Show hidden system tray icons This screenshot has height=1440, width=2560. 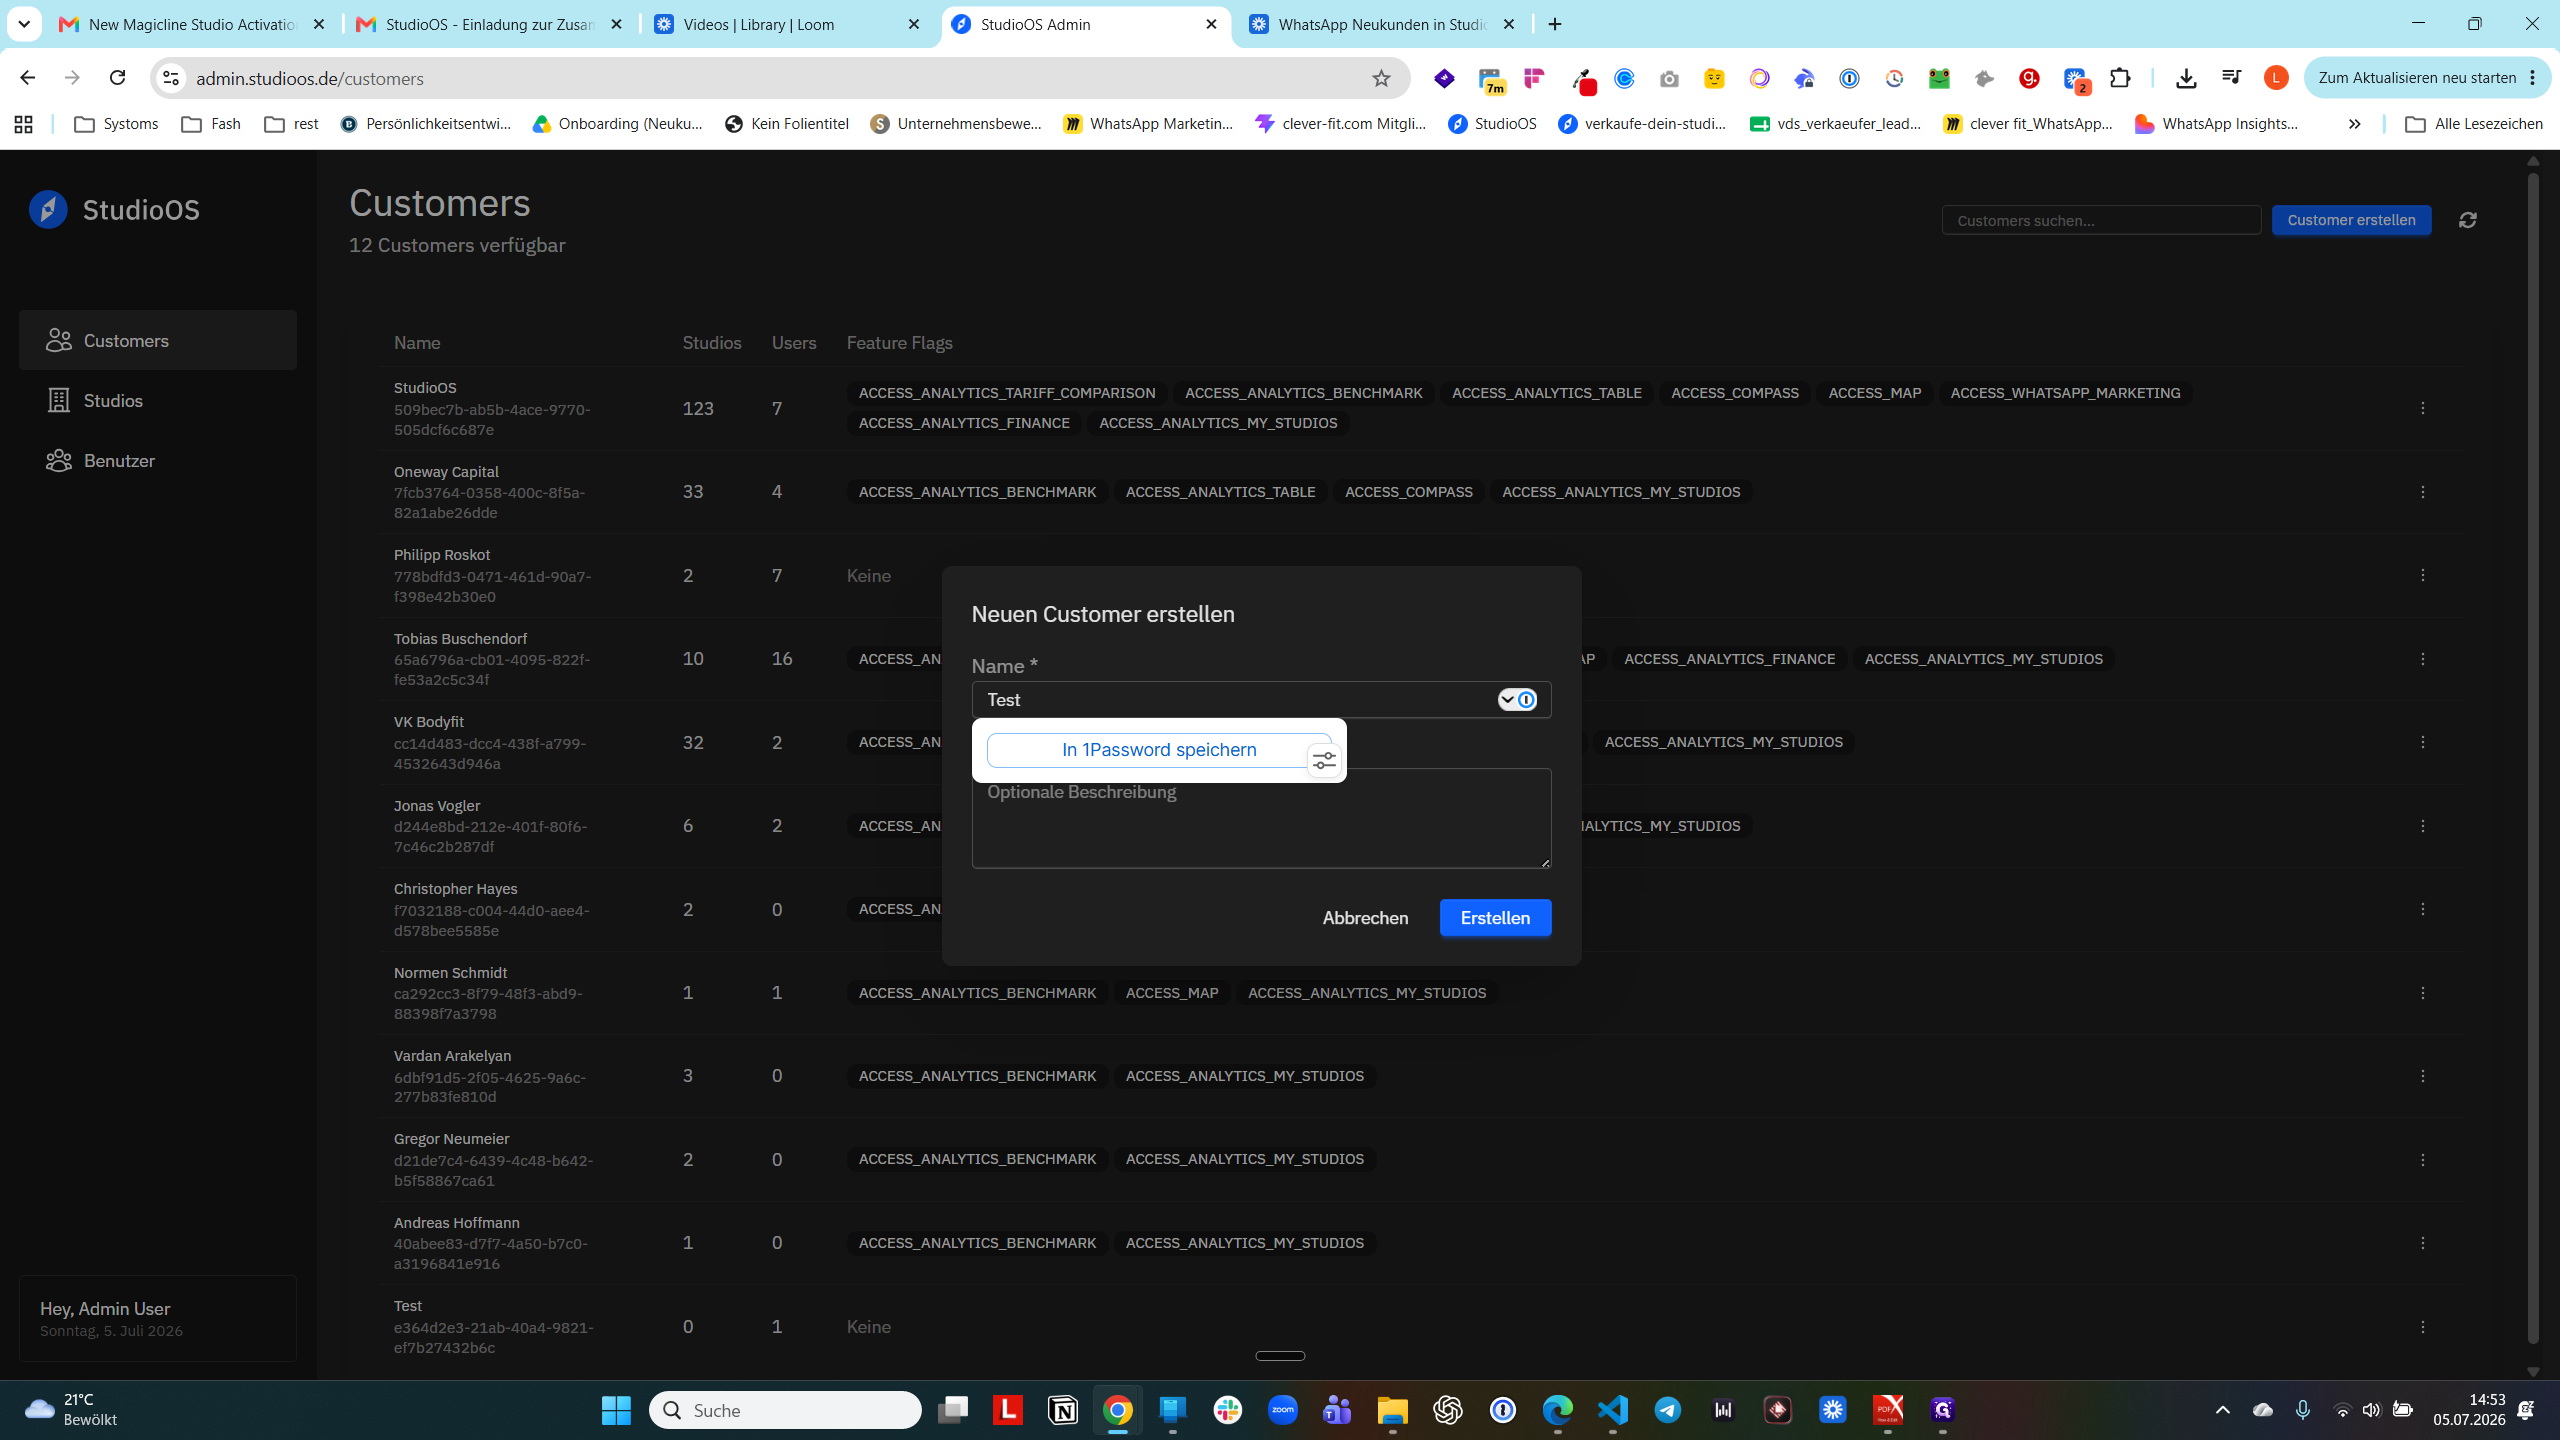[2222, 1410]
